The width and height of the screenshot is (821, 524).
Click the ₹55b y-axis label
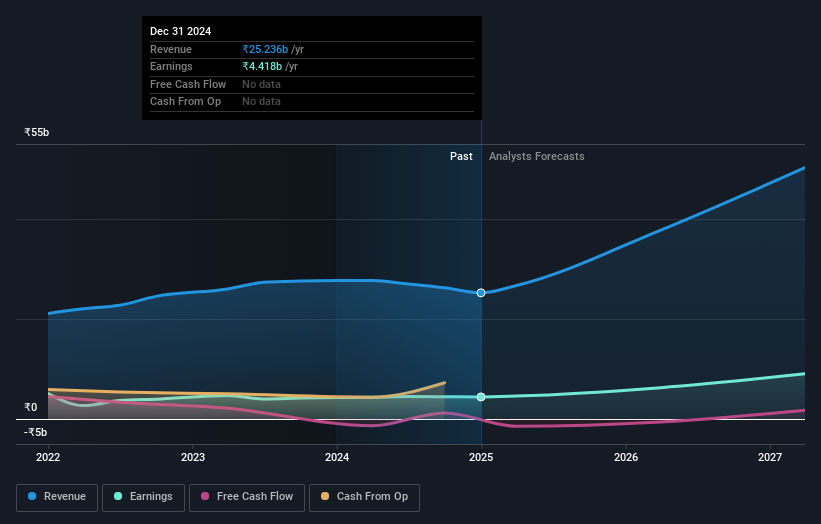point(37,132)
